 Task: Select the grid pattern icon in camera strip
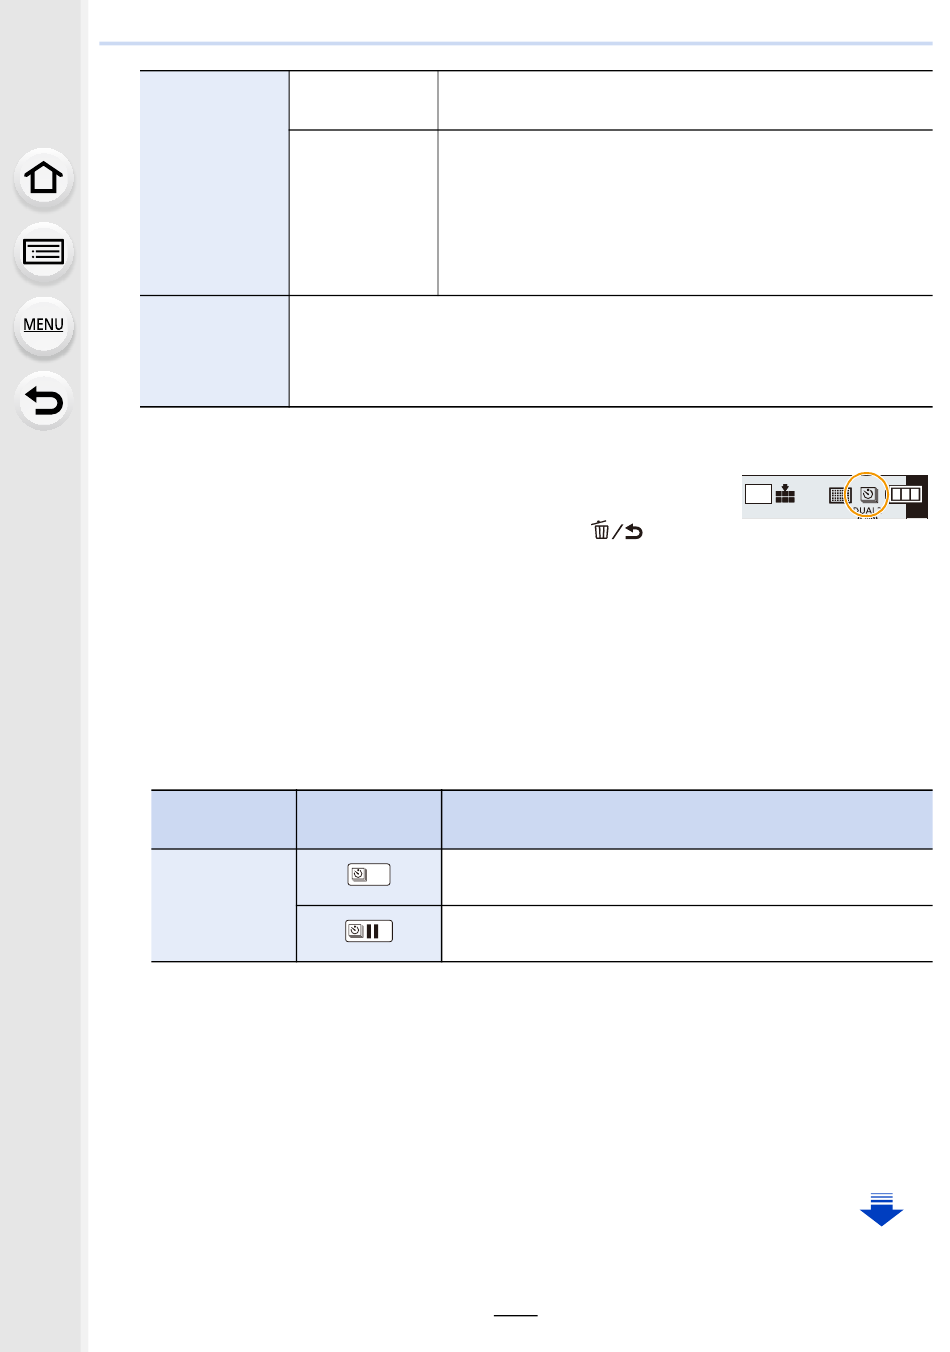pos(839,495)
